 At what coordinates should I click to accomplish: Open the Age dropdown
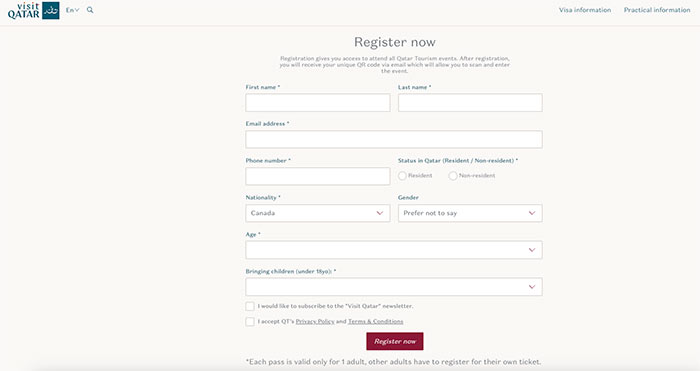(394, 250)
